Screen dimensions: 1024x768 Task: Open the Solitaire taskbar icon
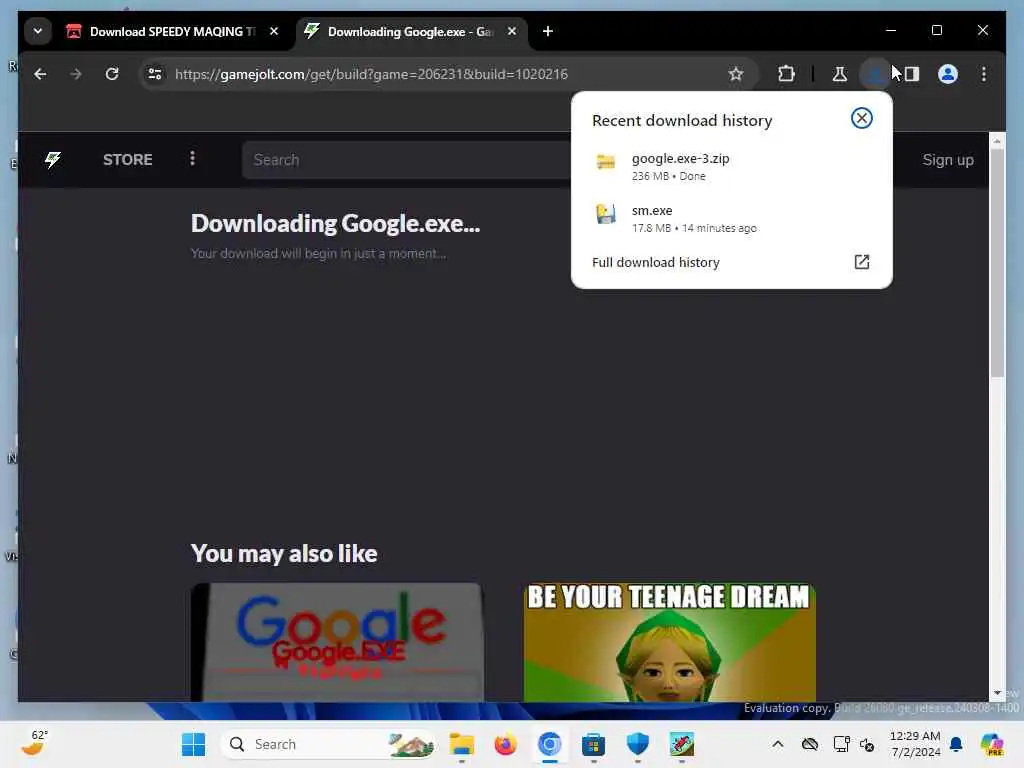tap(682, 744)
